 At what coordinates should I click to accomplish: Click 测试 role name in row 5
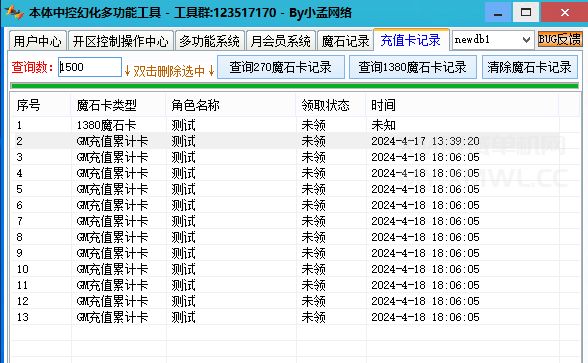pyautogui.click(x=183, y=189)
